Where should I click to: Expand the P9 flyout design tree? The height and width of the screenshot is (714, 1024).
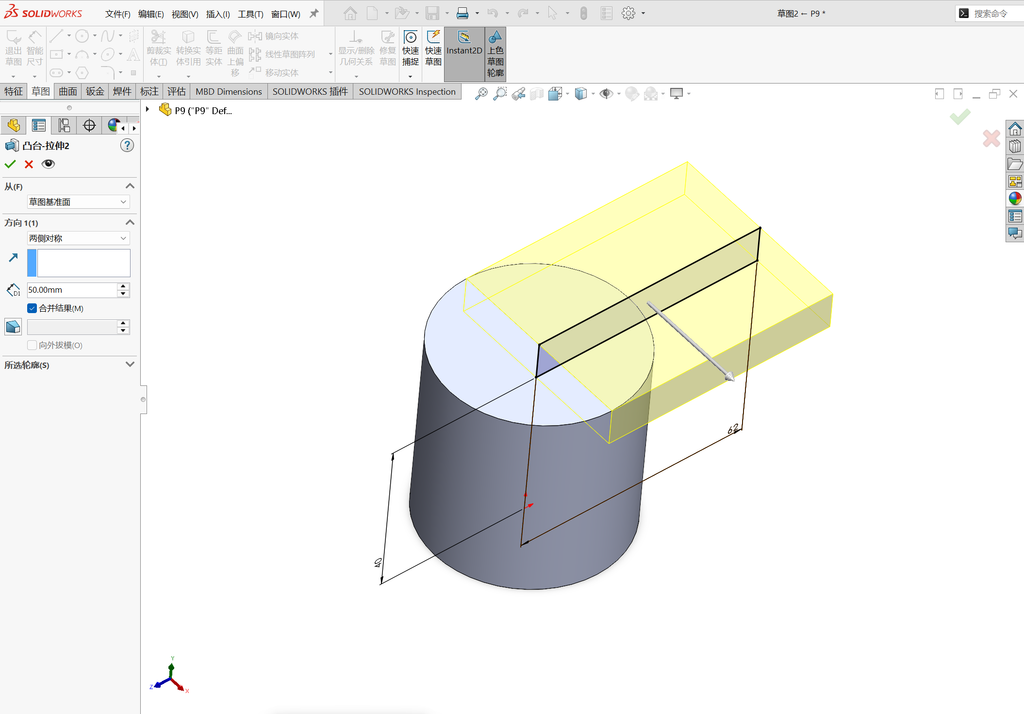point(148,110)
